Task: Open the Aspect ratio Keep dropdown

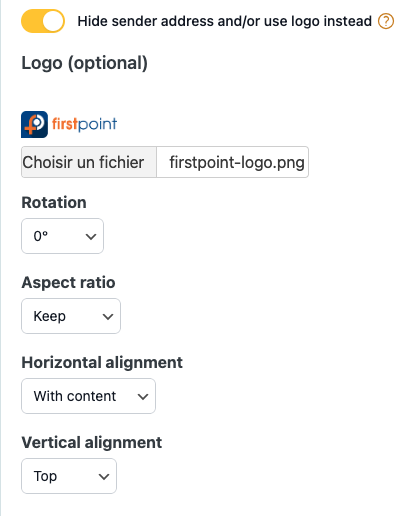Action: [71, 316]
